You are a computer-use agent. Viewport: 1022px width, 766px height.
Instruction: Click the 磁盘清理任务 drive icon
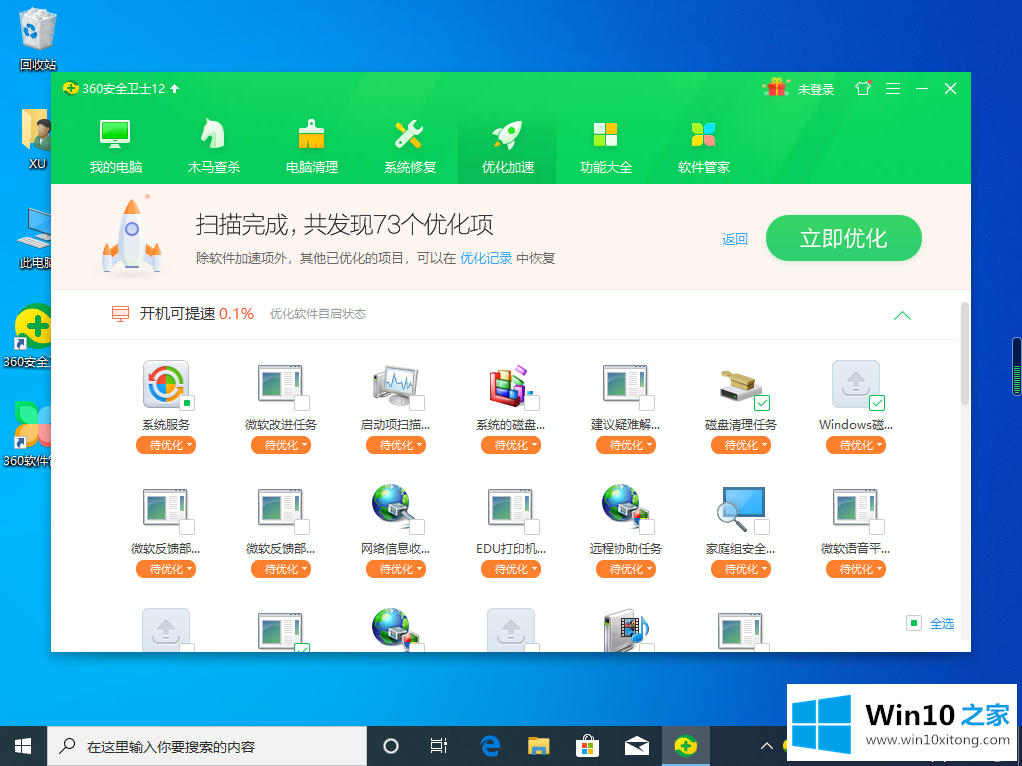(740, 385)
